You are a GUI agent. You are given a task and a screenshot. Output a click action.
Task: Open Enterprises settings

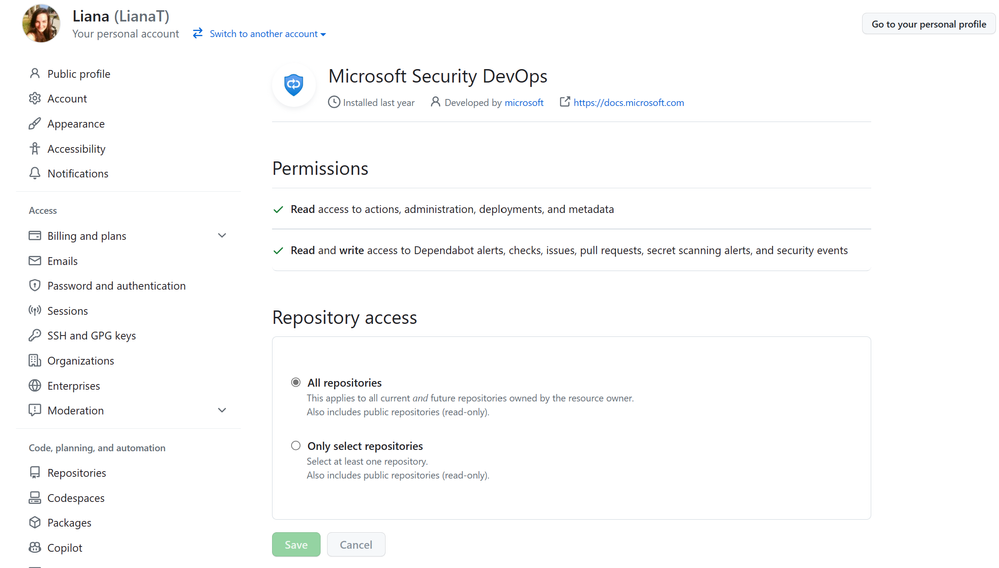(x=74, y=386)
